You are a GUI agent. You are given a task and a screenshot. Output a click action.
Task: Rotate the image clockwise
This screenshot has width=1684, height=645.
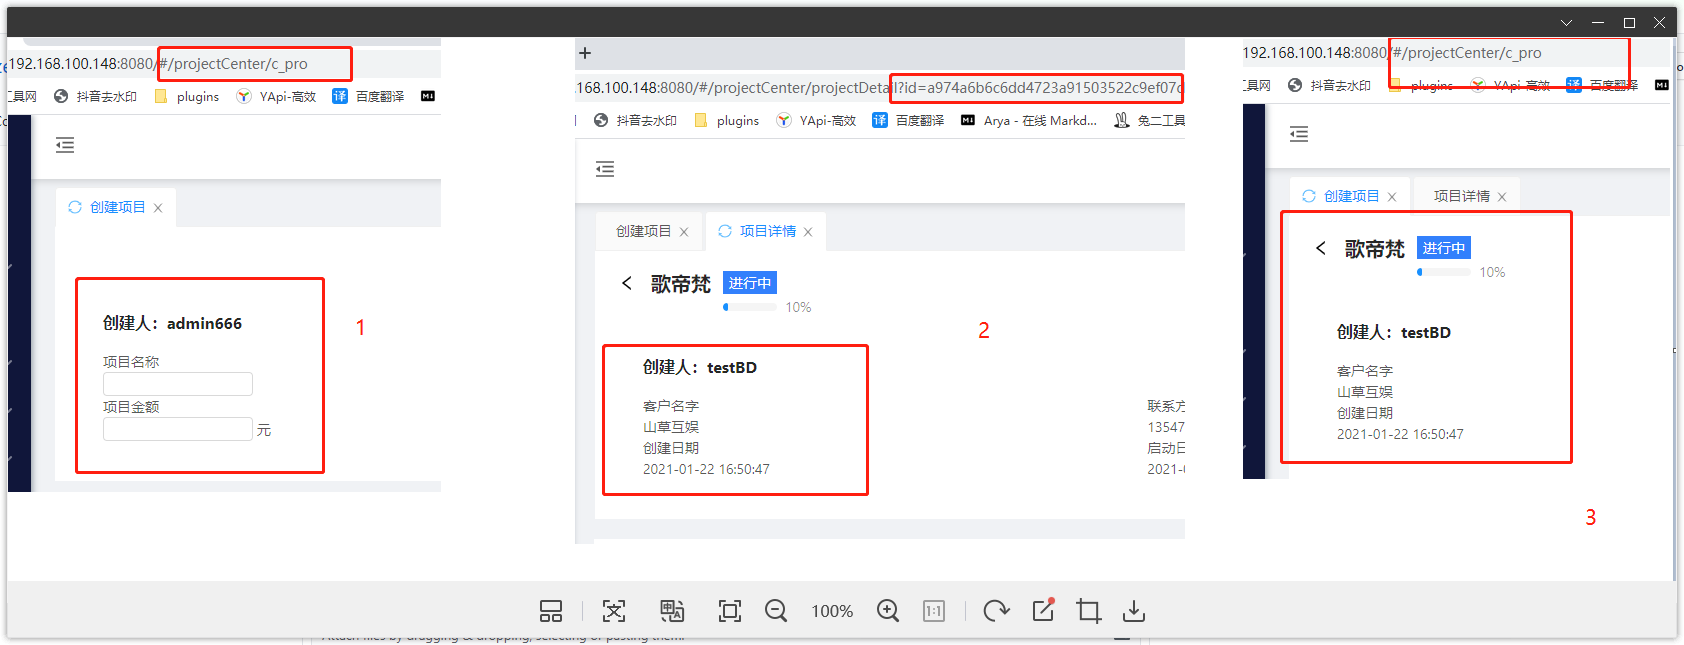pos(996,611)
